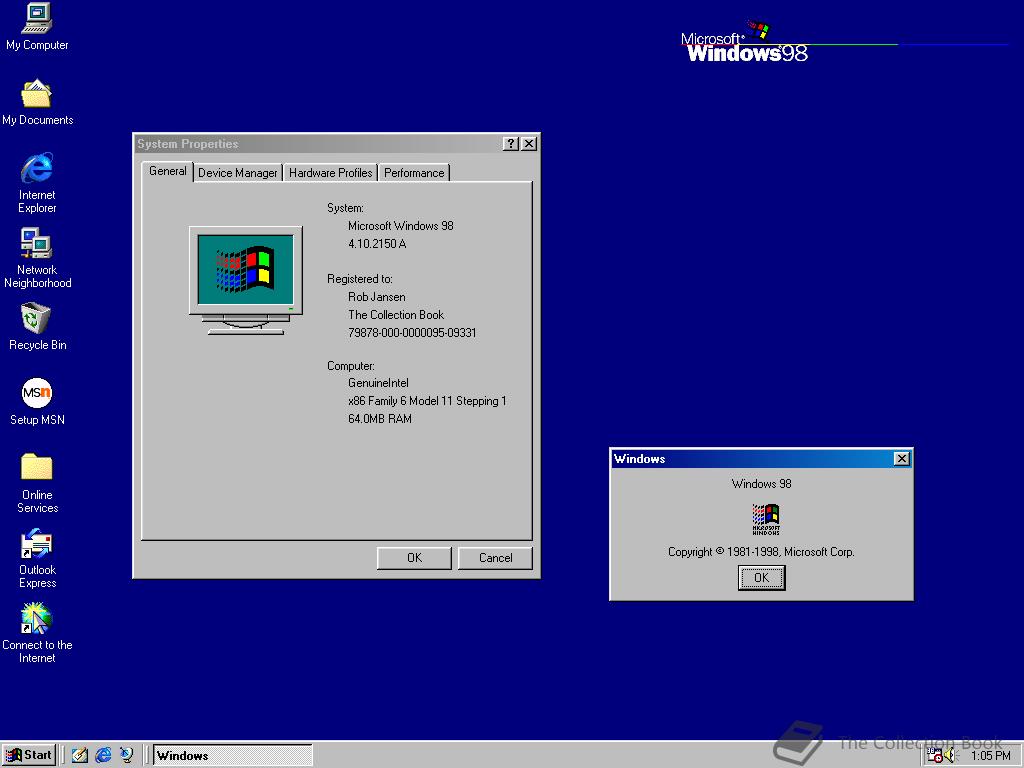Viewport: 1024px width, 768px height.
Task: Click View Channels icon in Quick Launch
Action: click(x=126, y=755)
